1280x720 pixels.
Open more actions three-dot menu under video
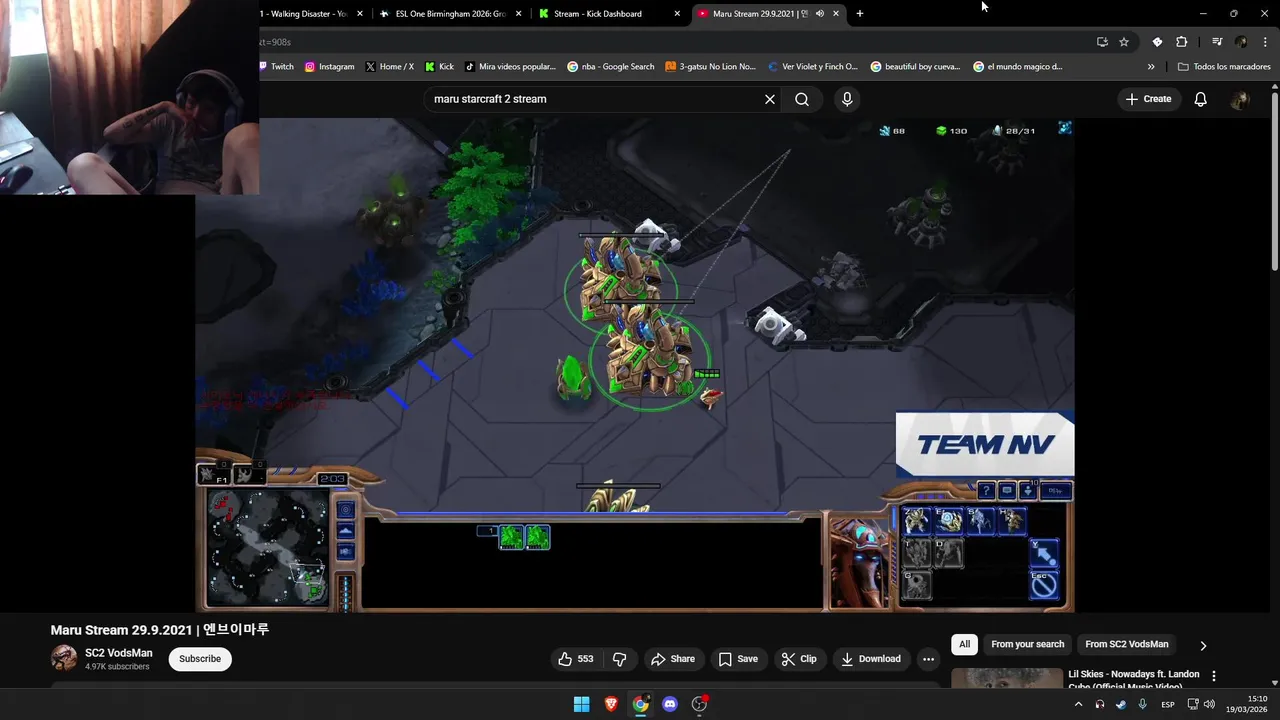(x=928, y=659)
